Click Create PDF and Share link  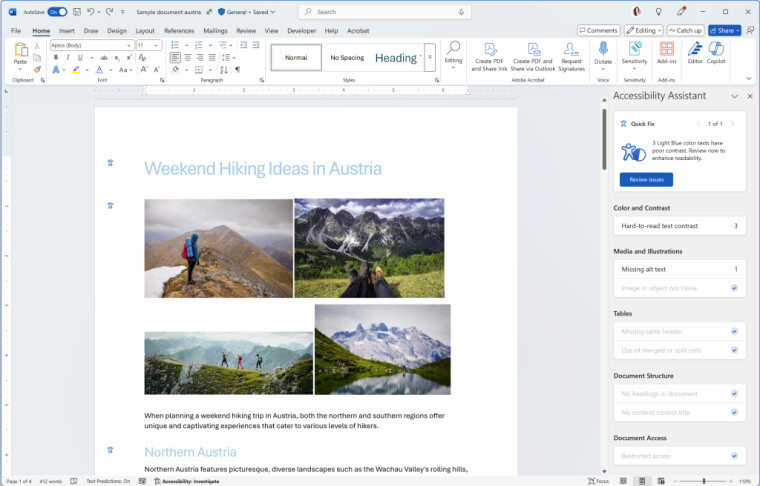click(x=489, y=57)
